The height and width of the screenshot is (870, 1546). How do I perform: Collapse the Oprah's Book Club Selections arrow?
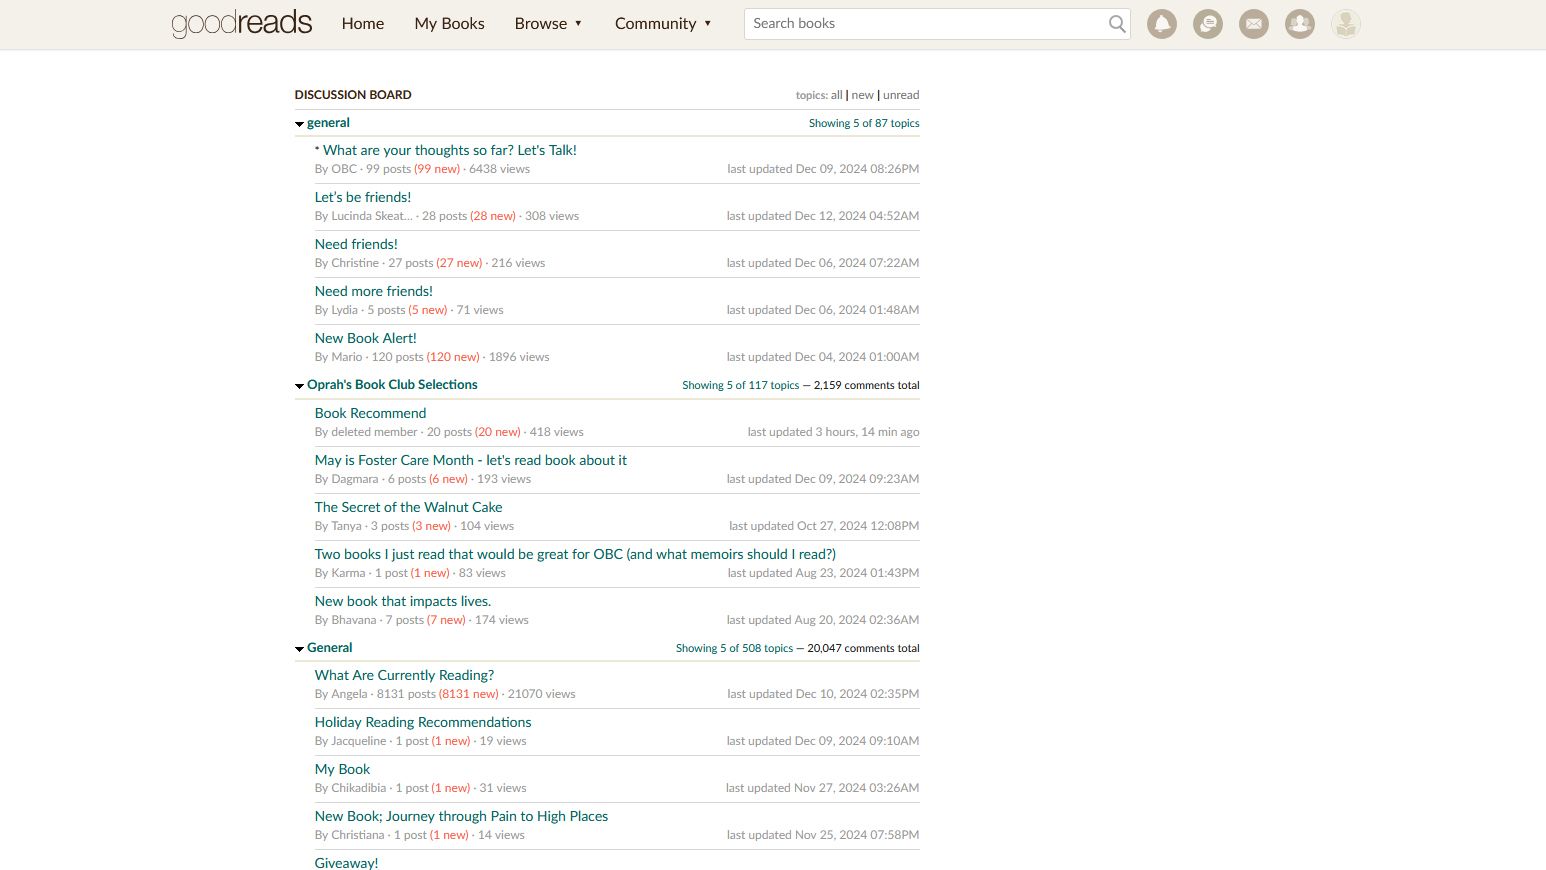(299, 386)
